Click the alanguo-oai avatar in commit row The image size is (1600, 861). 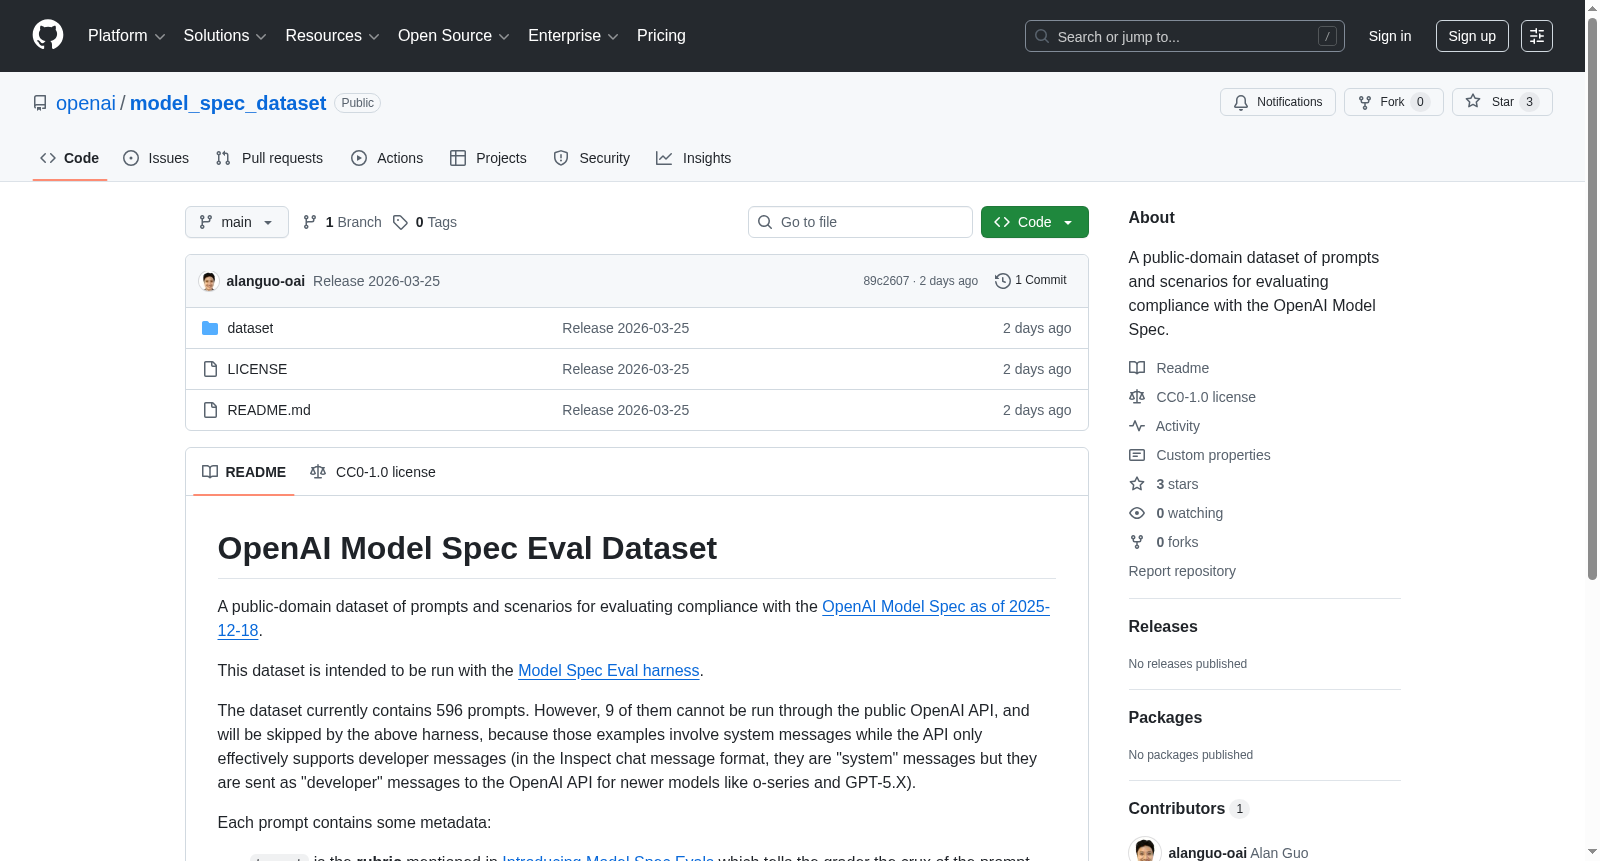tap(209, 281)
